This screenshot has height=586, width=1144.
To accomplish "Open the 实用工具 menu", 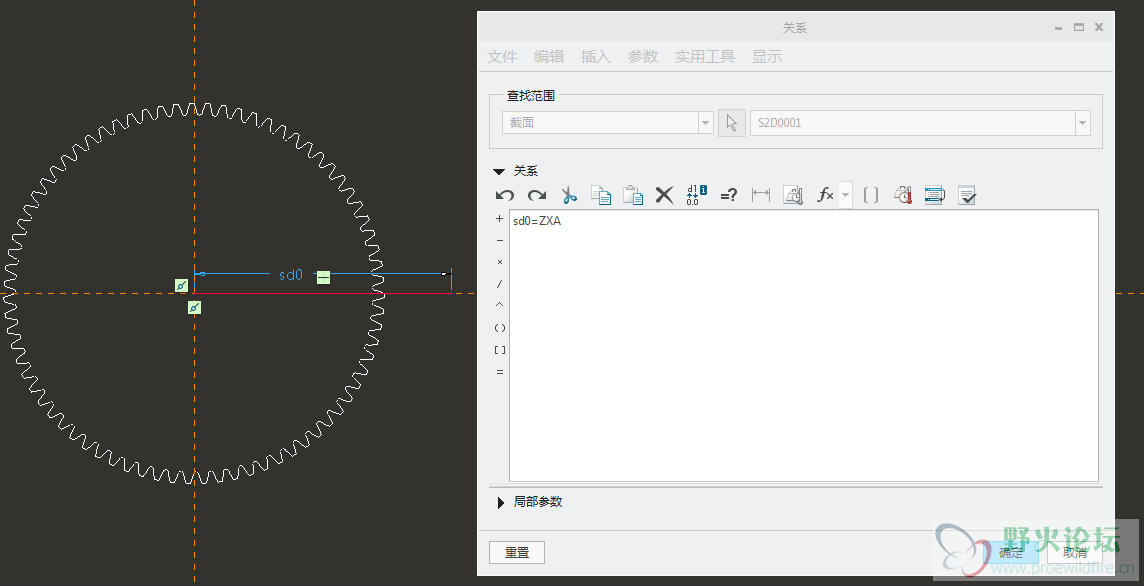I will click(x=705, y=57).
